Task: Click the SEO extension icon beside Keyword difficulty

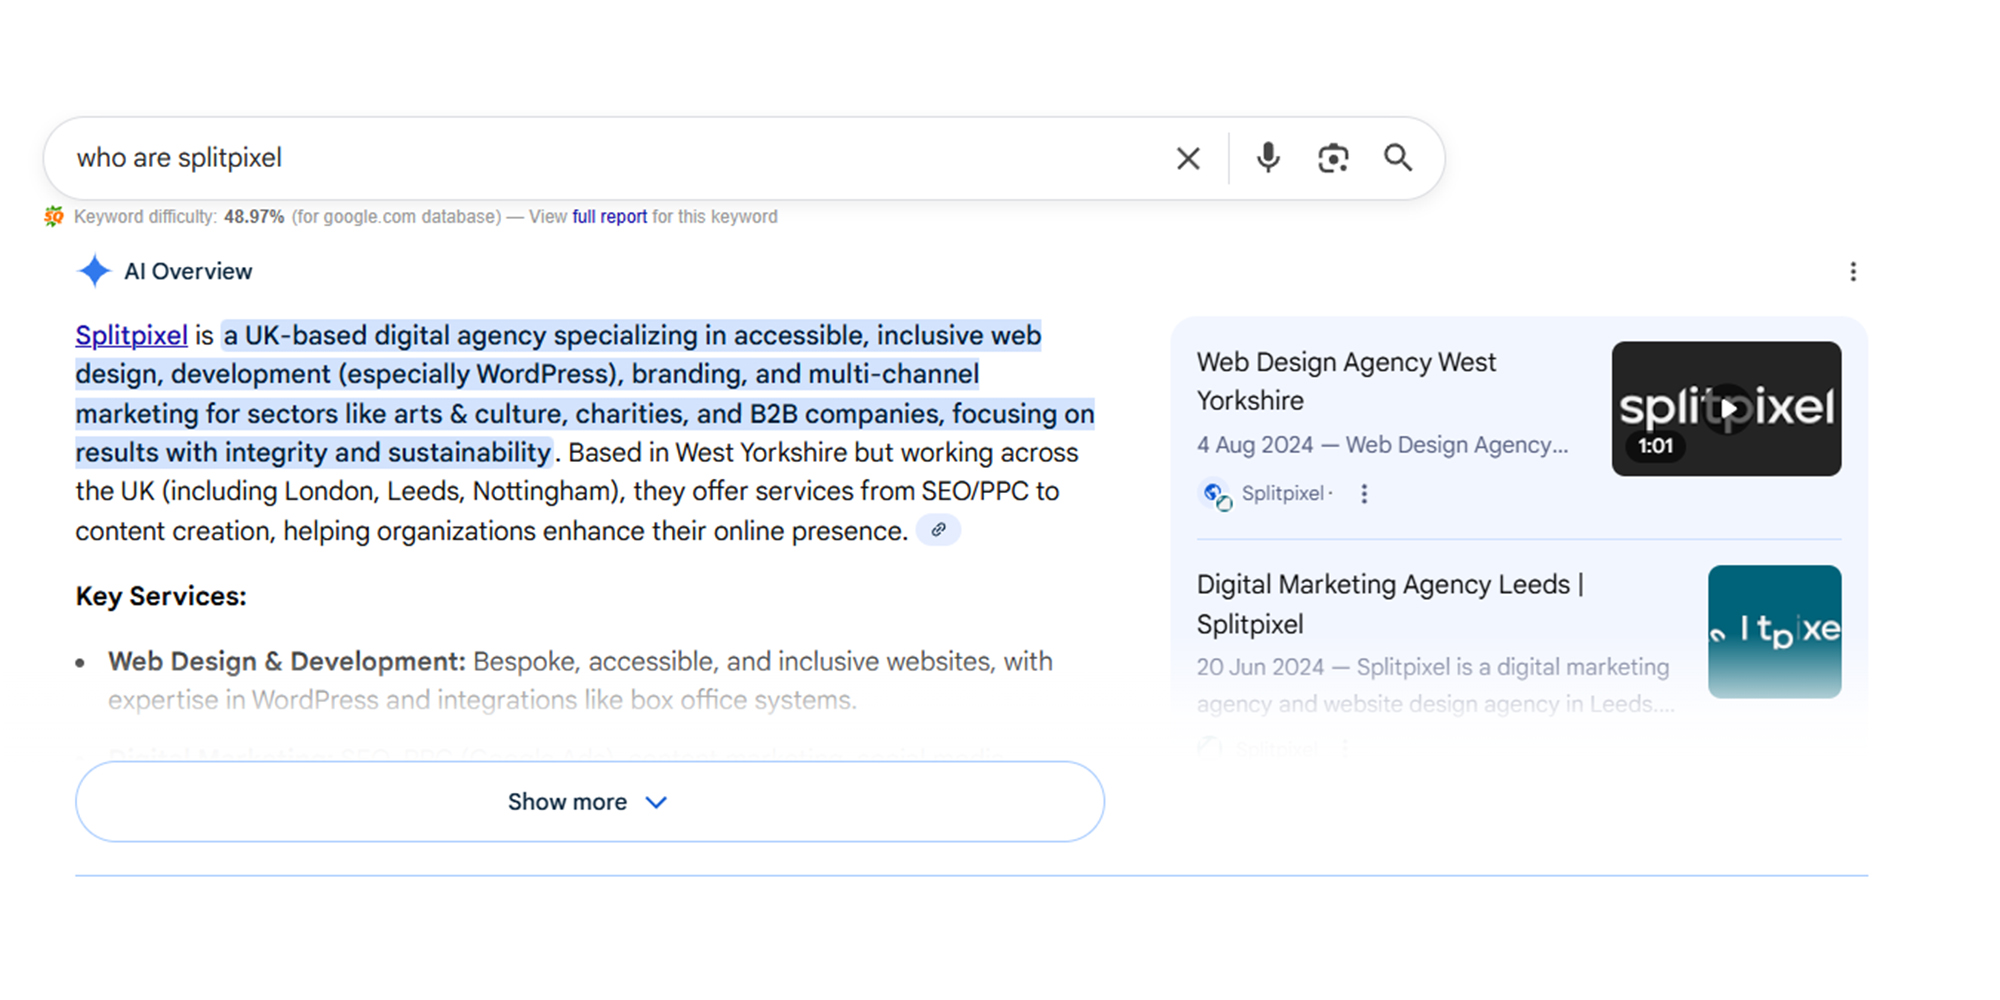Action: (x=54, y=216)
